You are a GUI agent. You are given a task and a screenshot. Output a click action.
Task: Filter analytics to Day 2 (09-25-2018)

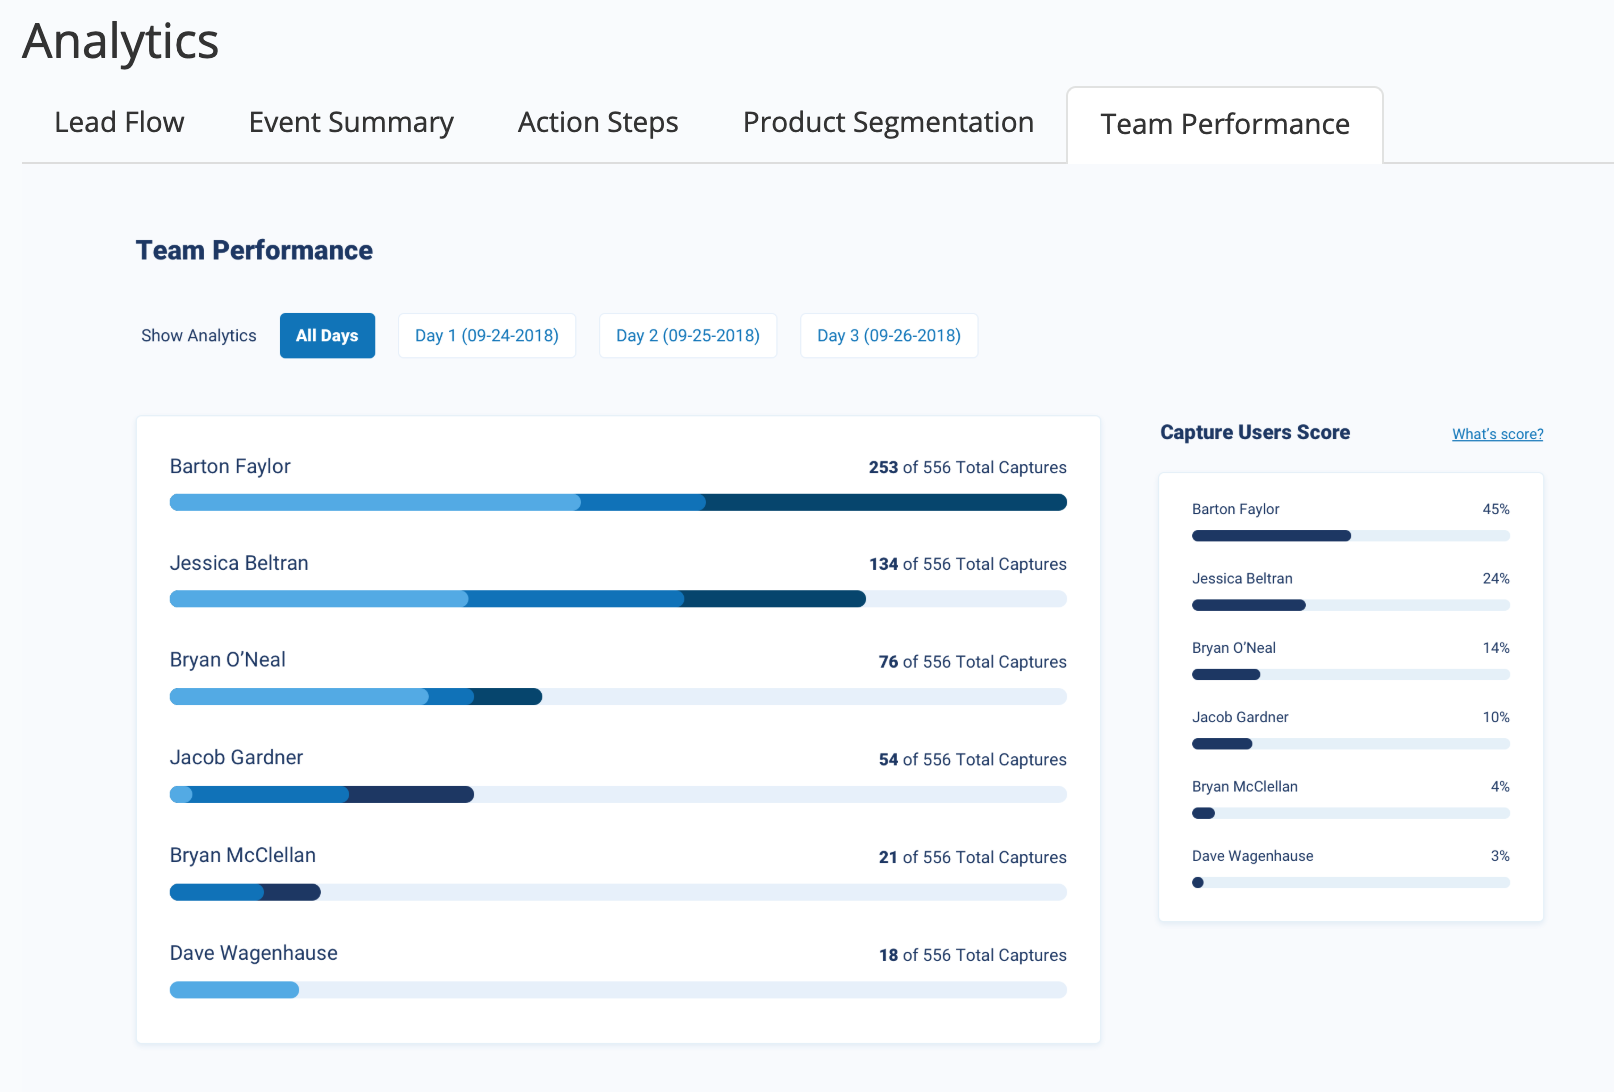coord(687,335)
